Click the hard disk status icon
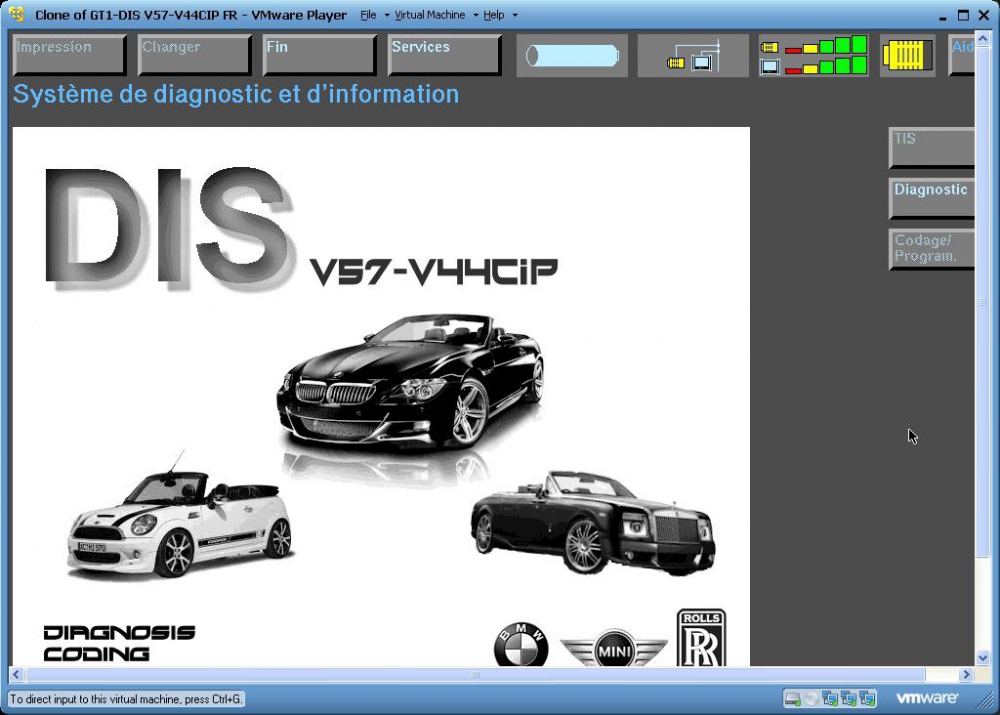Screen dimensions: 1000x715 792,699
